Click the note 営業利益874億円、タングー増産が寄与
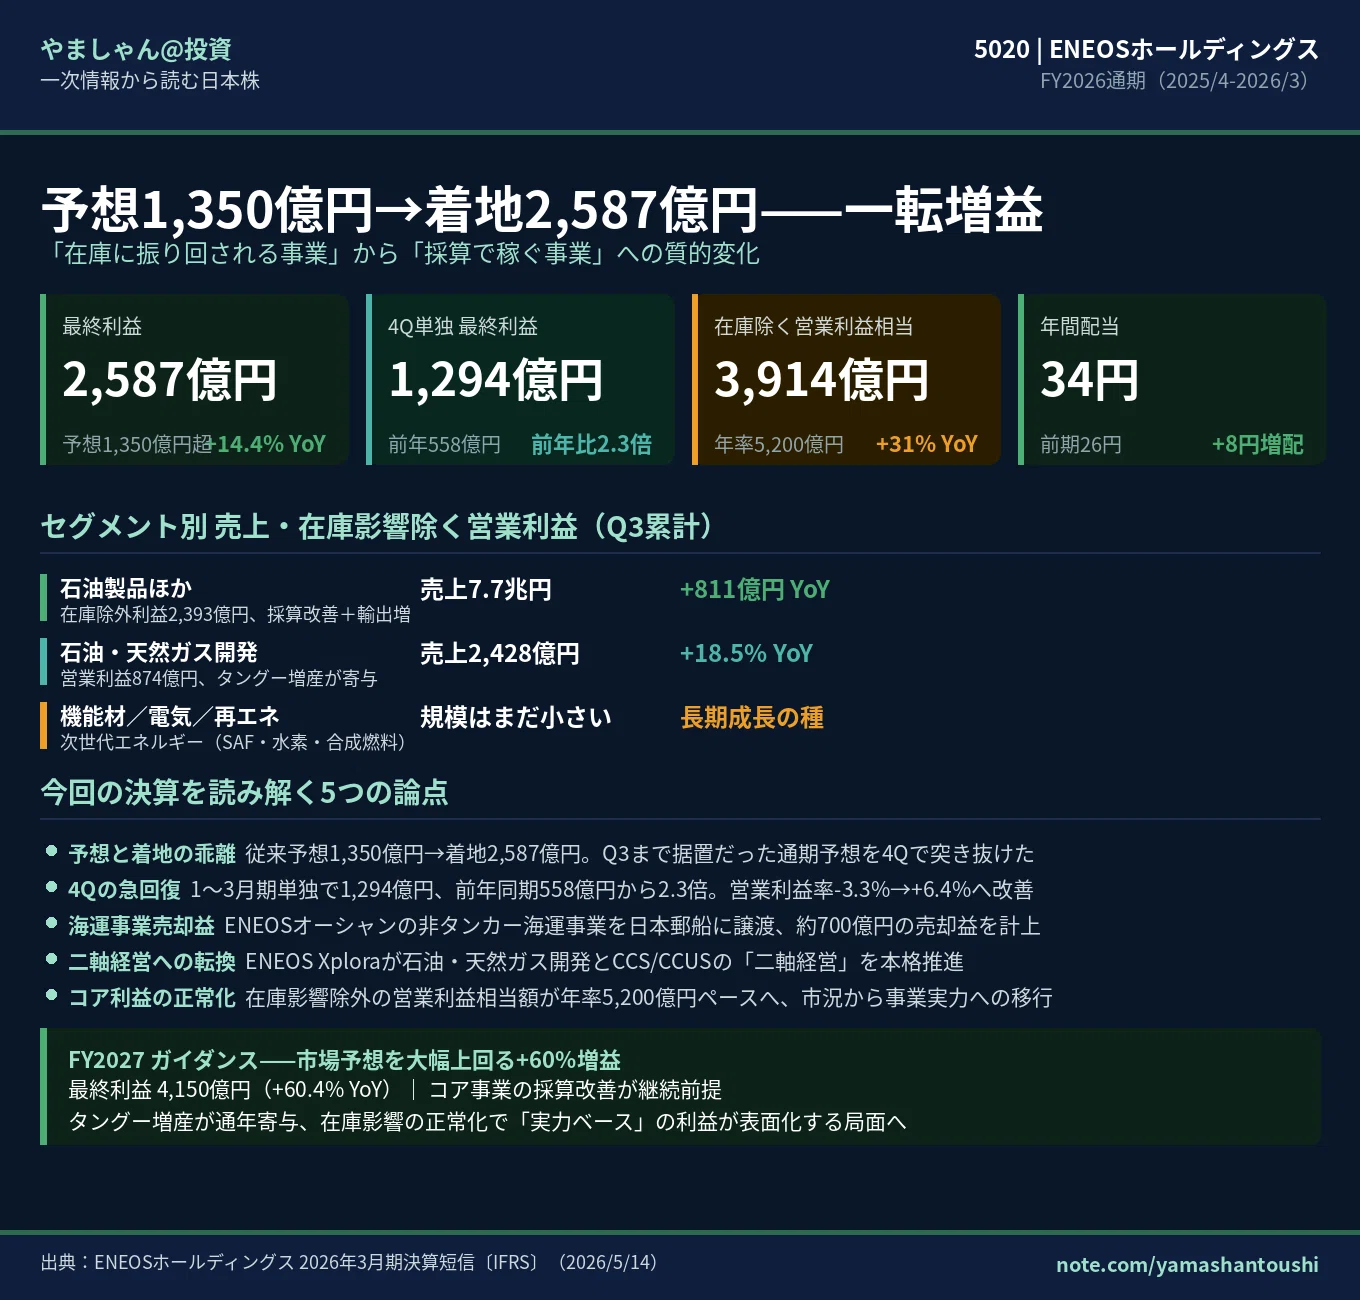1360x1300 pixels. pos(219,678)
